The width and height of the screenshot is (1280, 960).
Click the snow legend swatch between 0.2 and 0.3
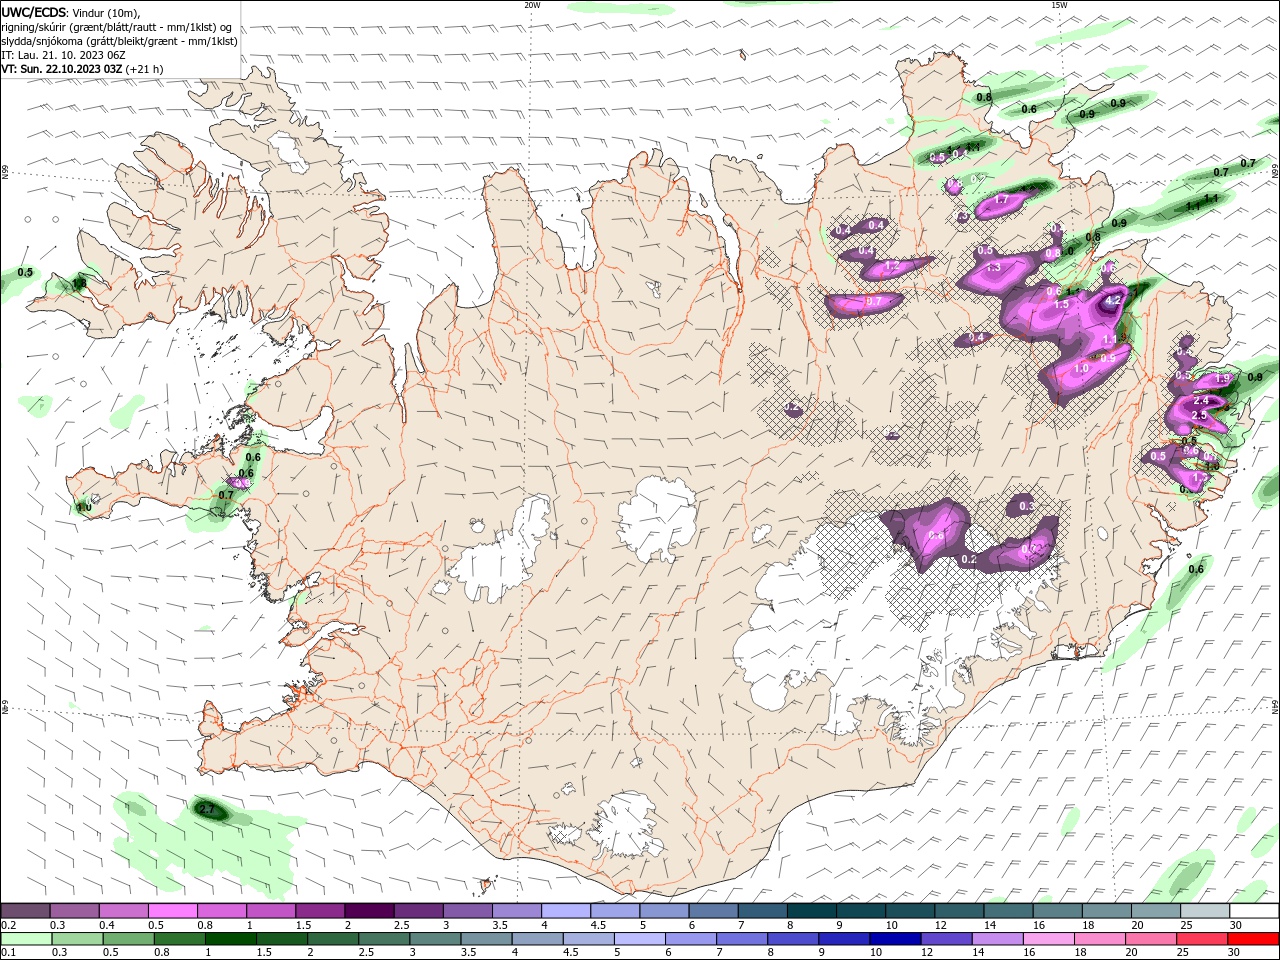pos(25,910)
